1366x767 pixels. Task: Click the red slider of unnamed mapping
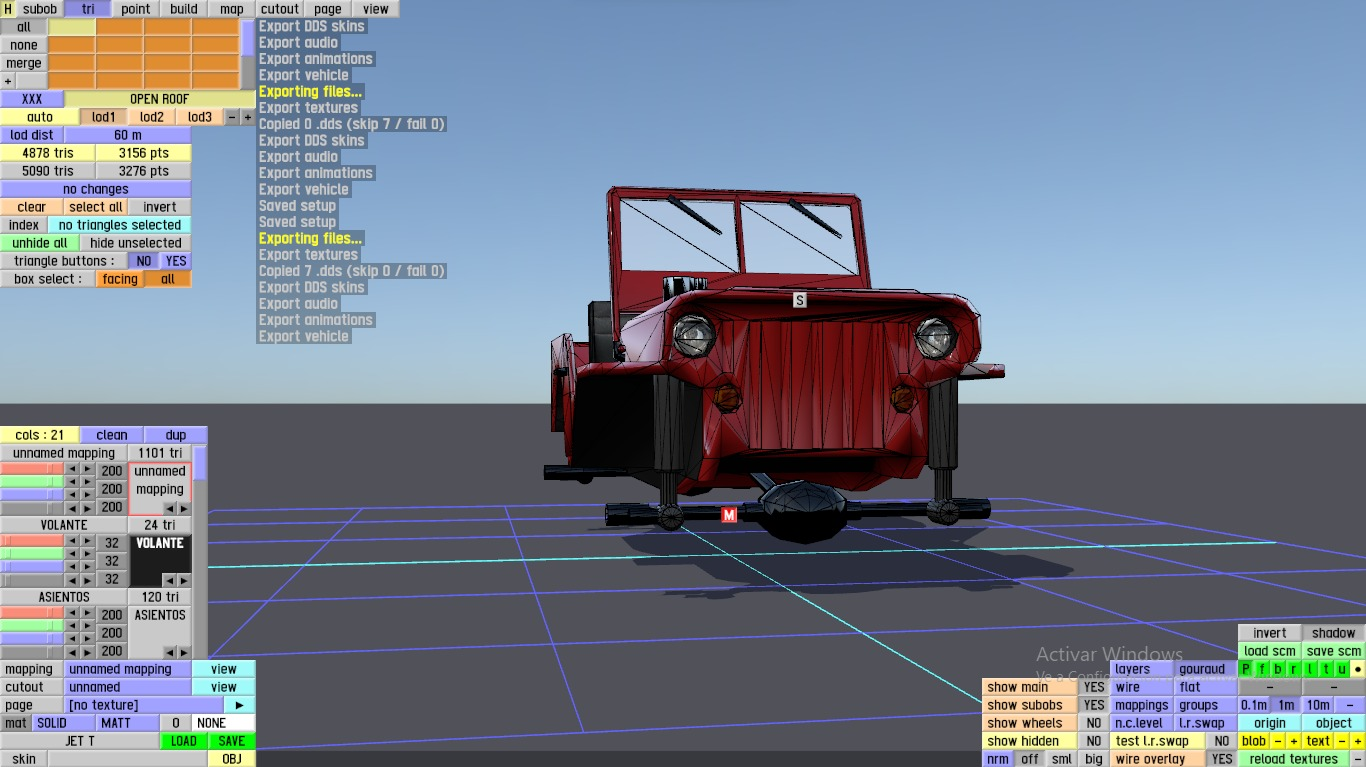coord(32,469)
